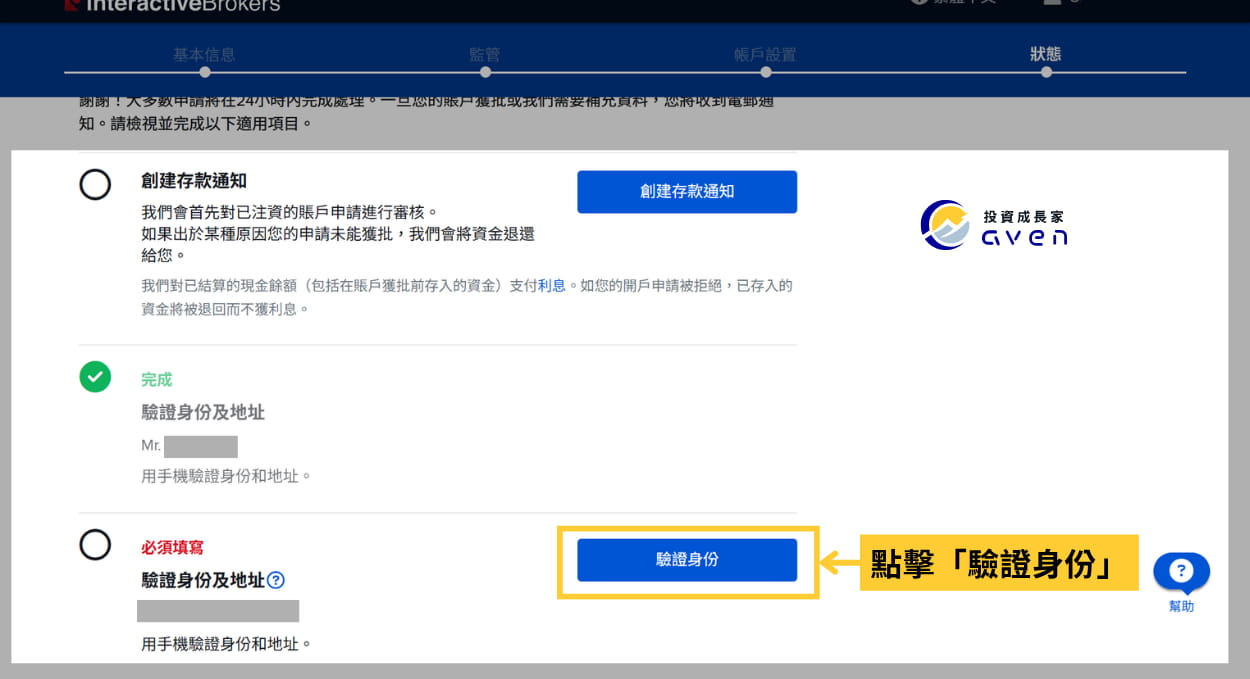Click question-mark icon beside 驗證身份及地址 heading
The width and height of the screenshot is (1250, 679).
(x=276, y=580)
